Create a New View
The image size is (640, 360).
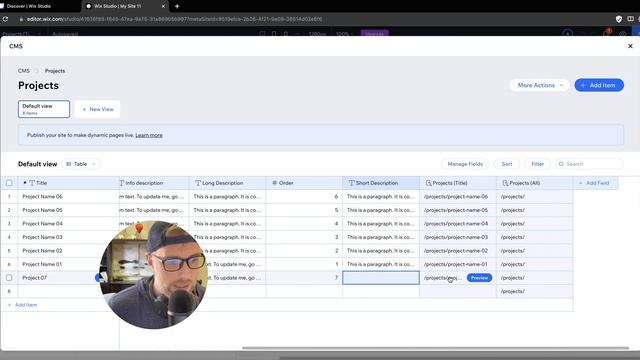98,109
